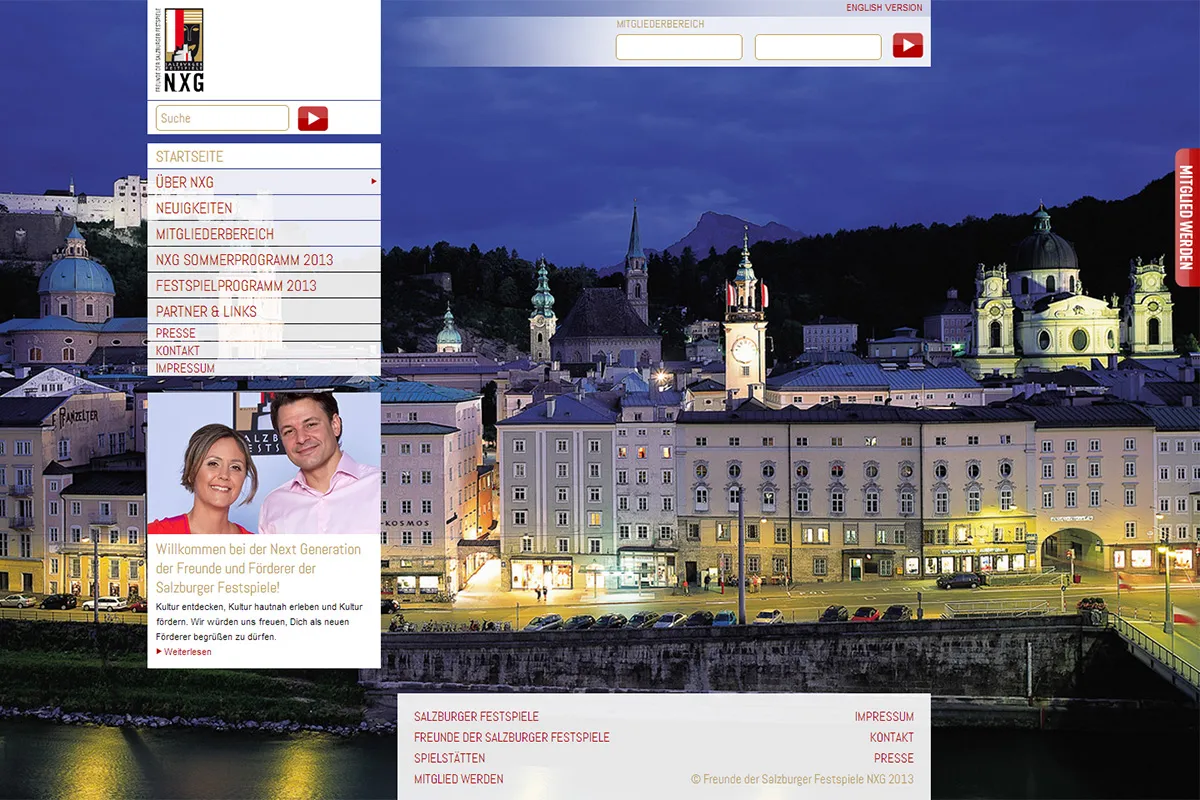Open Mitgliederbereich in the sidebar menu
Image resolution: width=1200 pixels, height=800 pixels.
point(264,234)
